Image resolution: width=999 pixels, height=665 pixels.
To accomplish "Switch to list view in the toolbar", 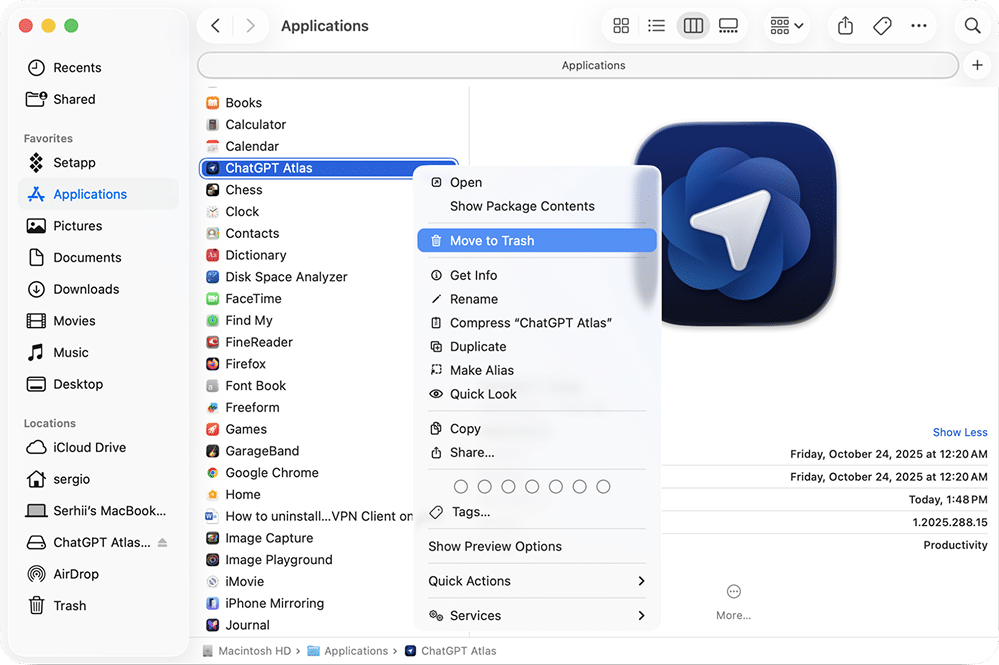I will [657, 25].
